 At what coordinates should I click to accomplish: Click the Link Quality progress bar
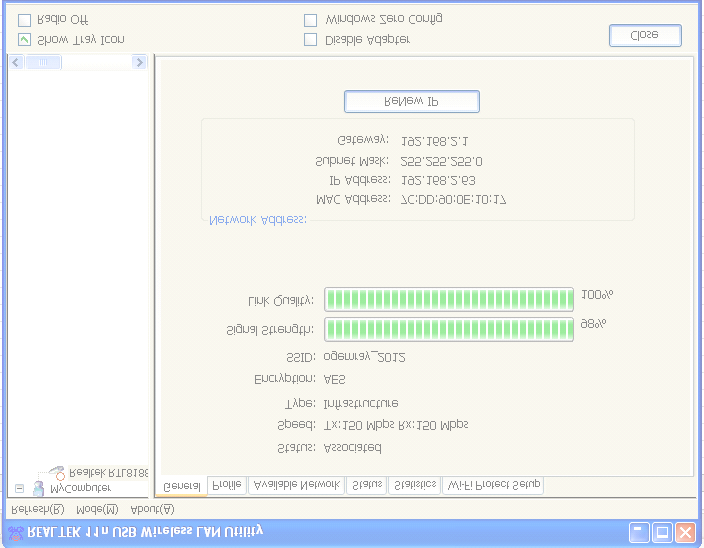(449, 299)
